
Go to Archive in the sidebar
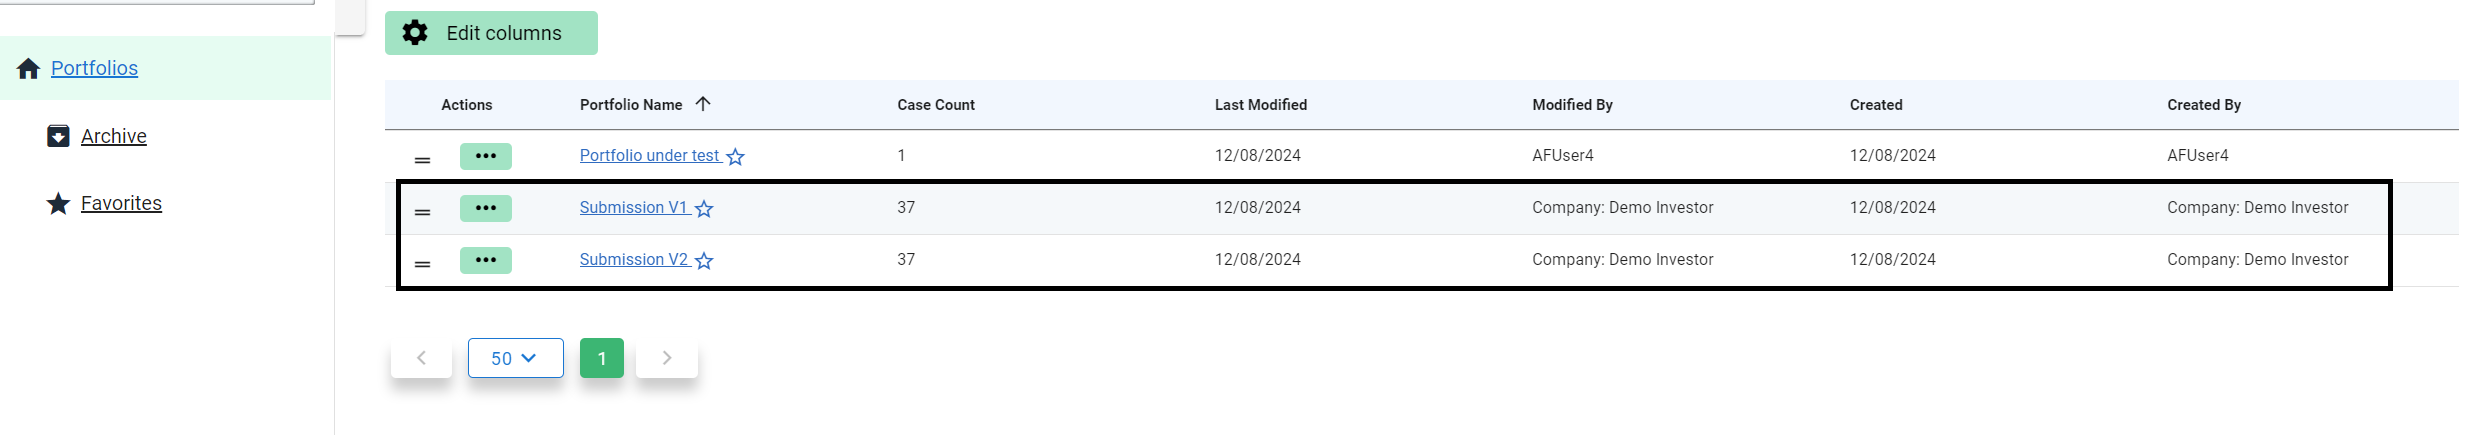(x=114, y=136)
